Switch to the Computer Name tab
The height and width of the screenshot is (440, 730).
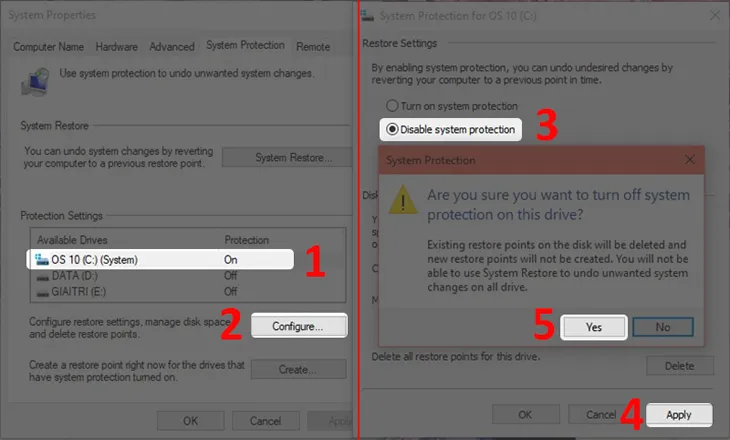(x=50, y=47)
